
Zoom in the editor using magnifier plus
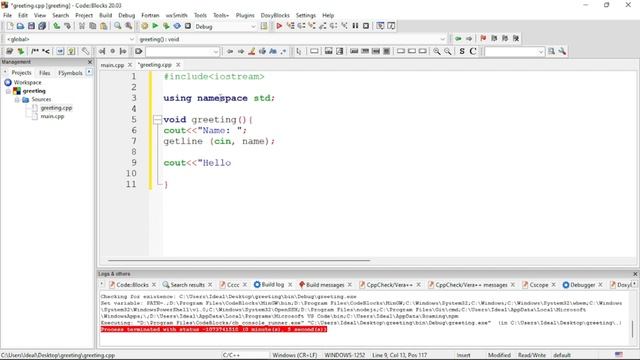(x=437, y=51)
